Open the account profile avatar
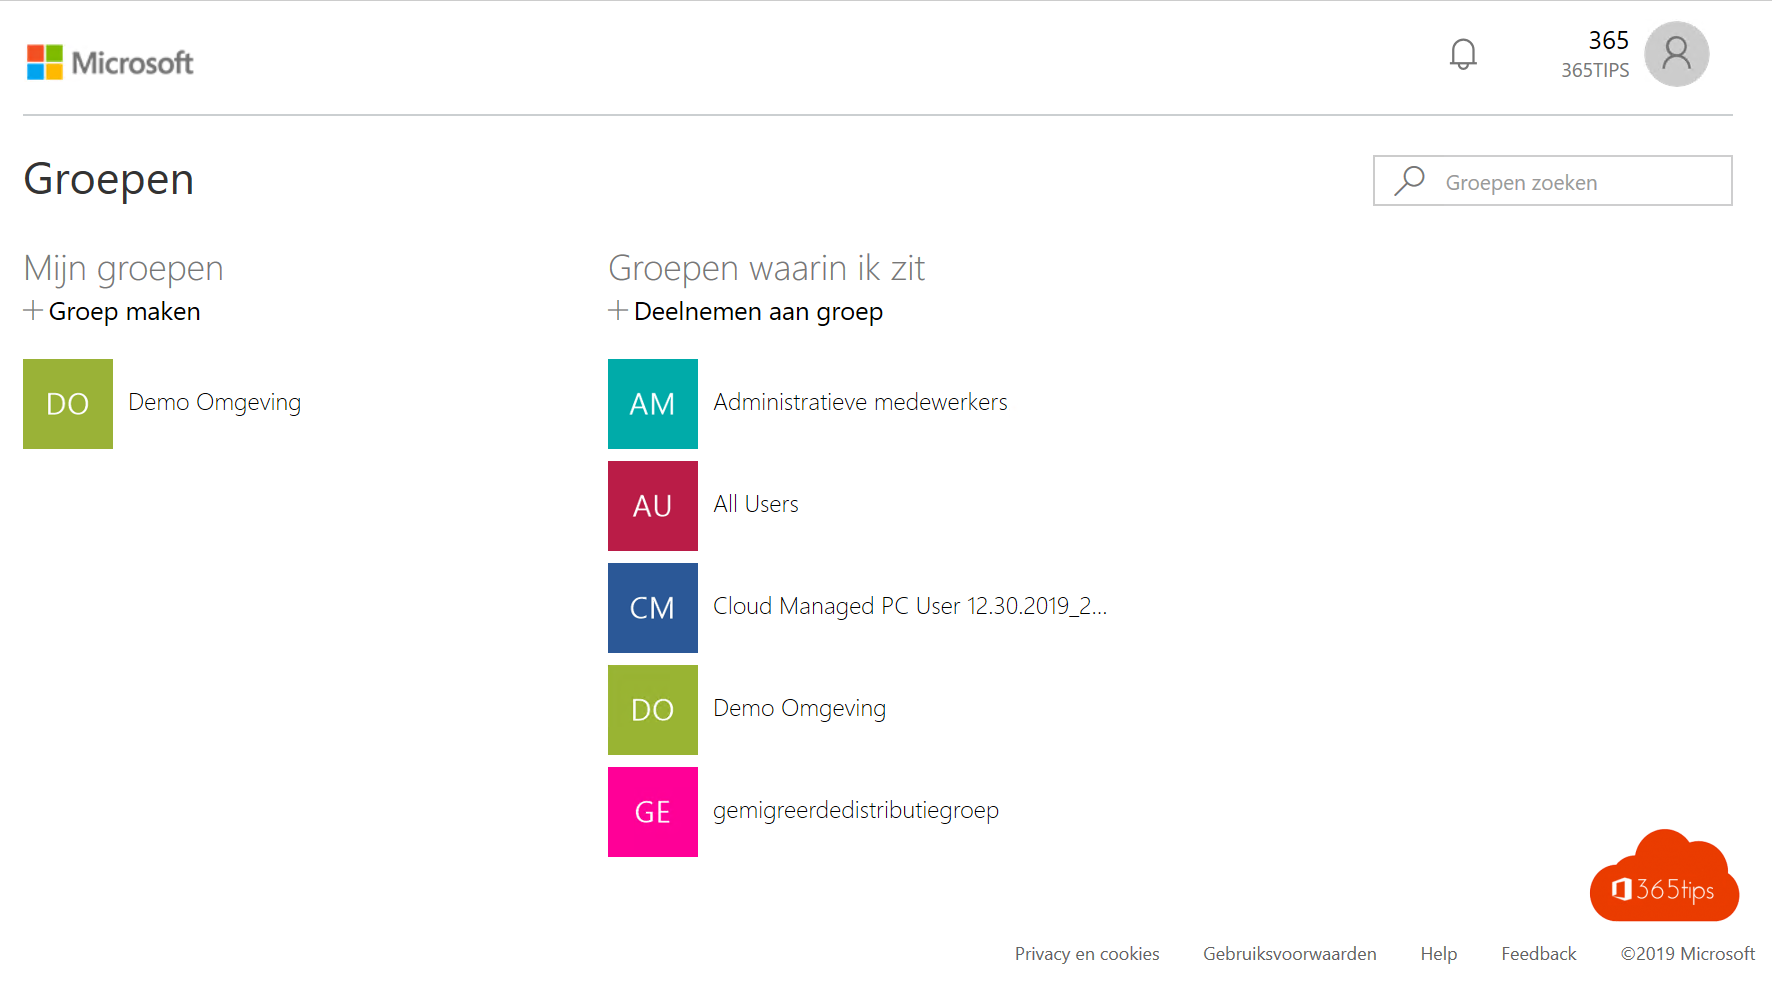Viewport: 1772px width, 983px height. pyautogui.click(x=1677, y=54)
